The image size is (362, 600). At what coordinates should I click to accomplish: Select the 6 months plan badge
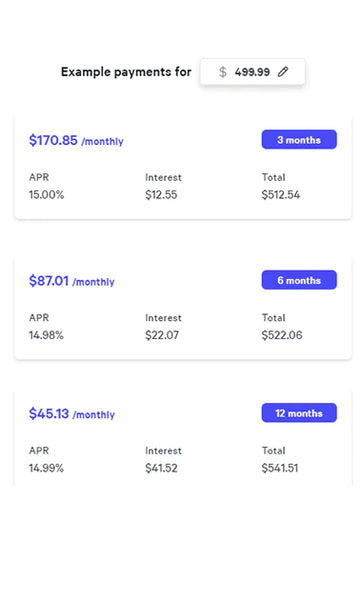click(299, 280)
